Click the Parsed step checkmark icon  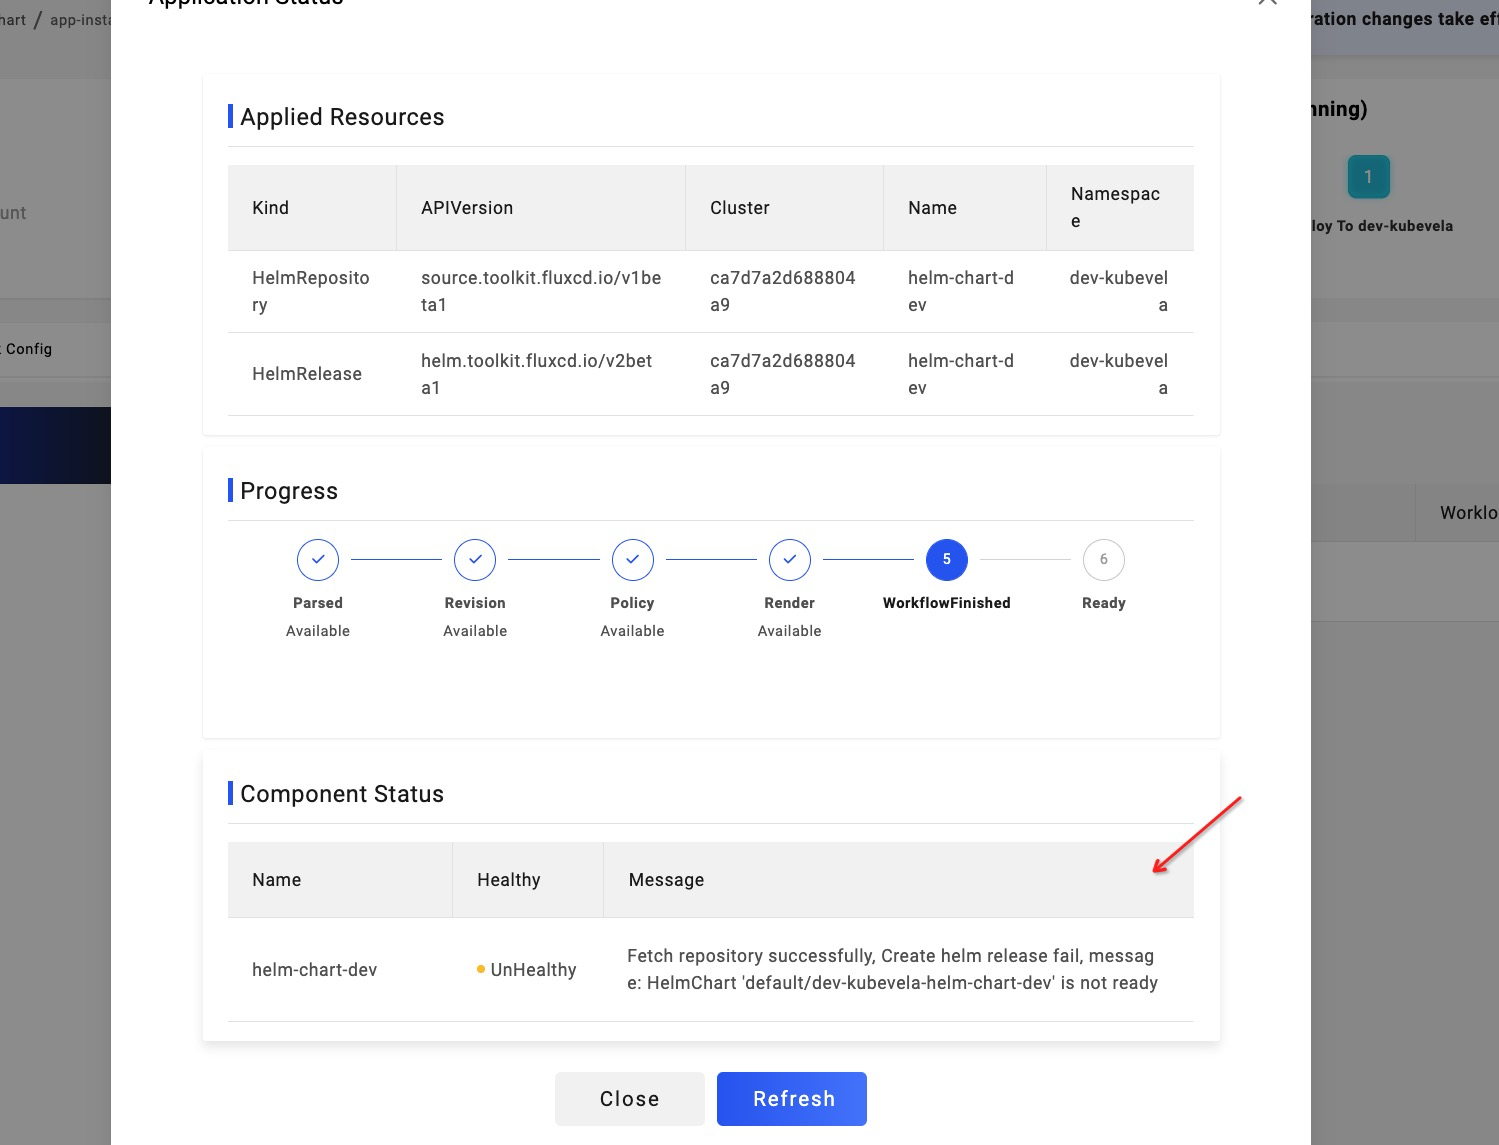click(318, 560)
